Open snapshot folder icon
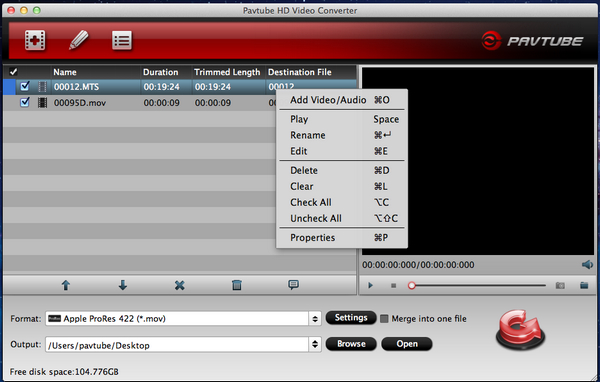The height and width of the screenshot is (382, 600). coord(584,286)
